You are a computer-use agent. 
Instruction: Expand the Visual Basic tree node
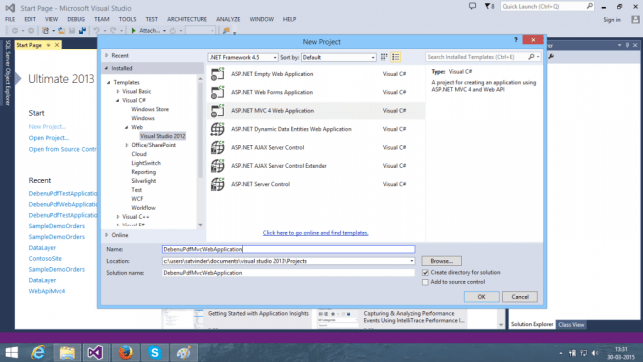pos(118,91)
